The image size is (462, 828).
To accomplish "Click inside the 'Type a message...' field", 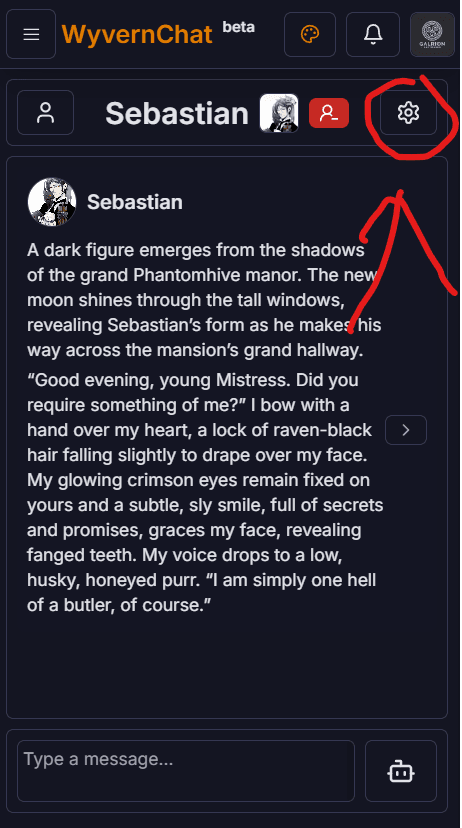I will 186,770.
